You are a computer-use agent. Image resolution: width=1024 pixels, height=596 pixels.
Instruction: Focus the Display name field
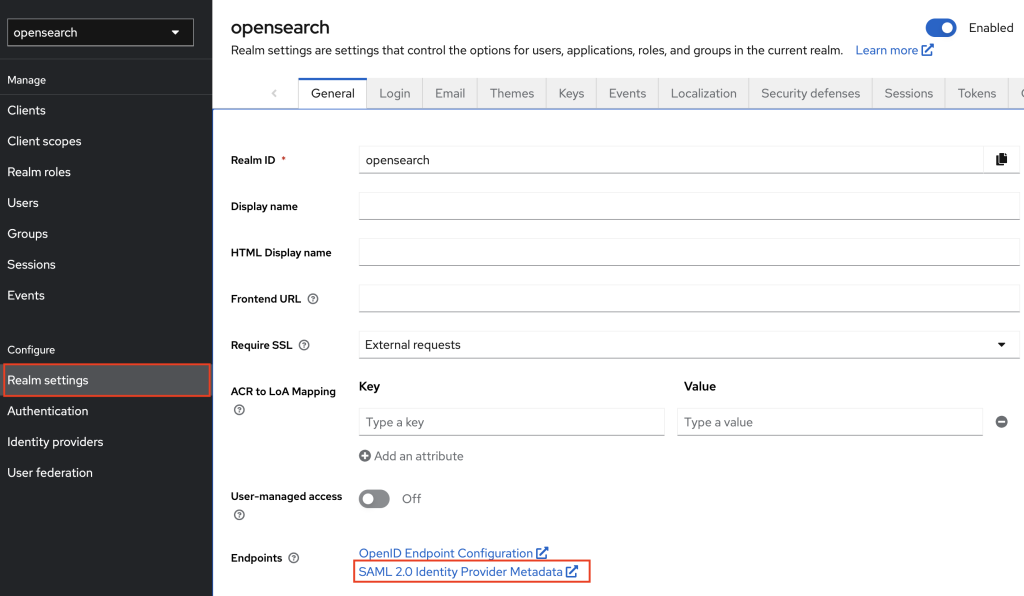(x=689, y=206)
